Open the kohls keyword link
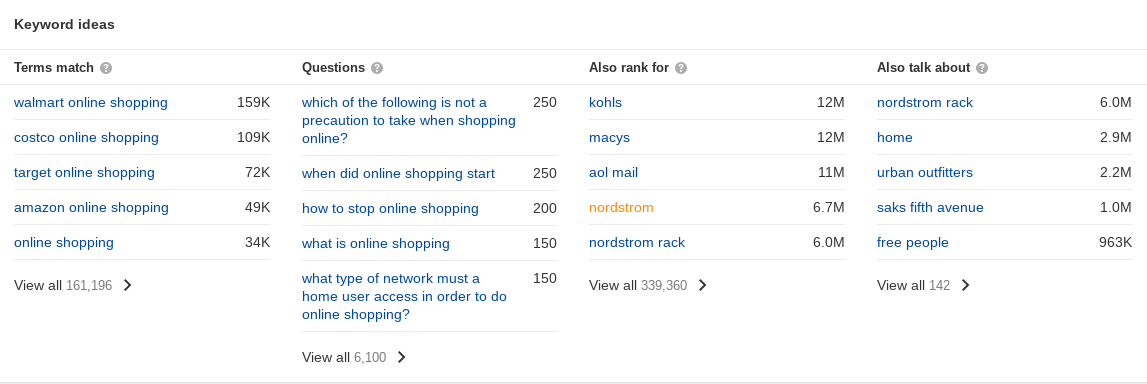Viewport: 1147px width, 384px height. point(606,102)
